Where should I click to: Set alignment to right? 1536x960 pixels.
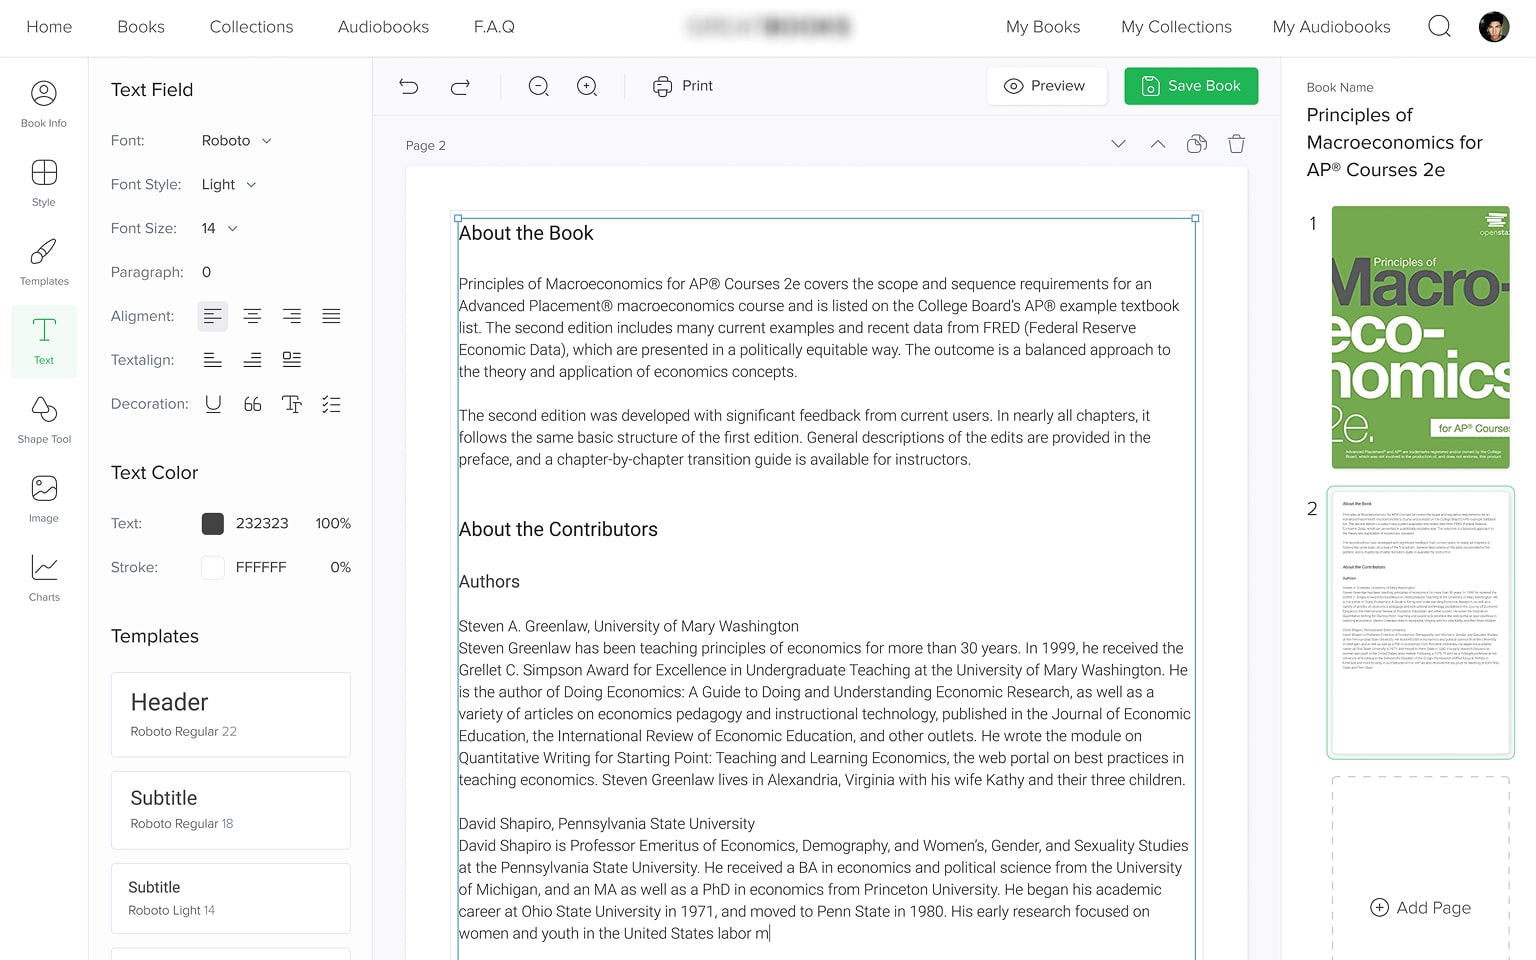click(x=292, y=316)
